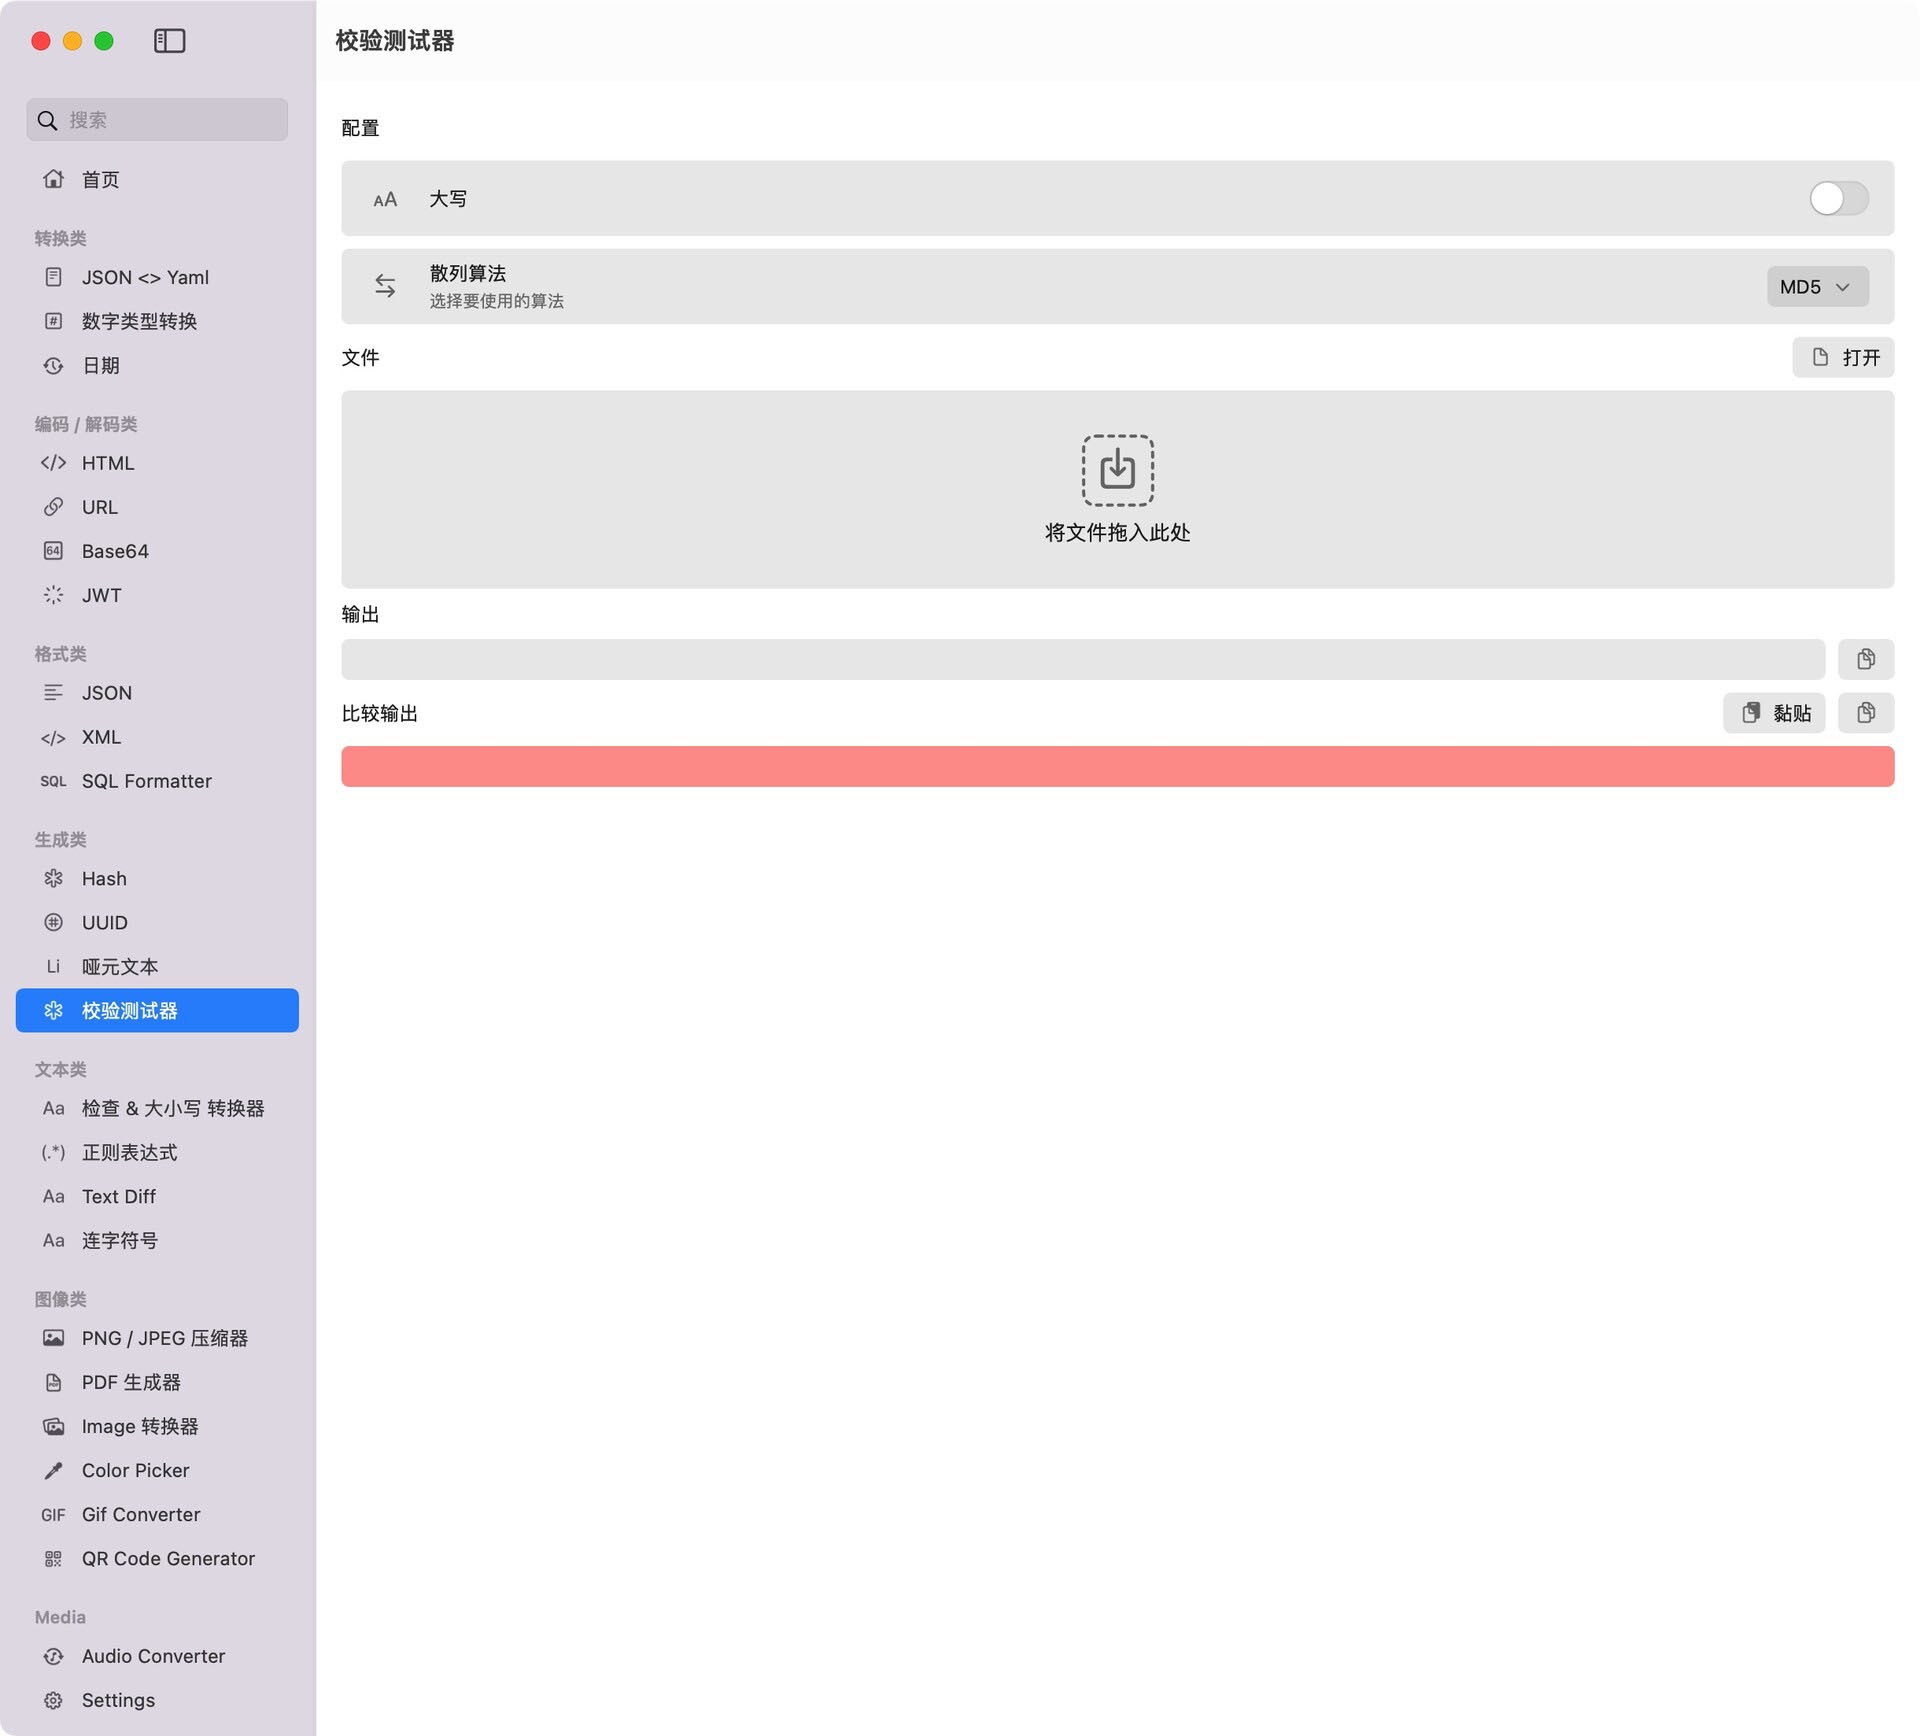The width and height of the screenshot is (1920, 1736).
Task: Click the Settings gear icon
Action: pyautogui.click(x=53, y=1701)
